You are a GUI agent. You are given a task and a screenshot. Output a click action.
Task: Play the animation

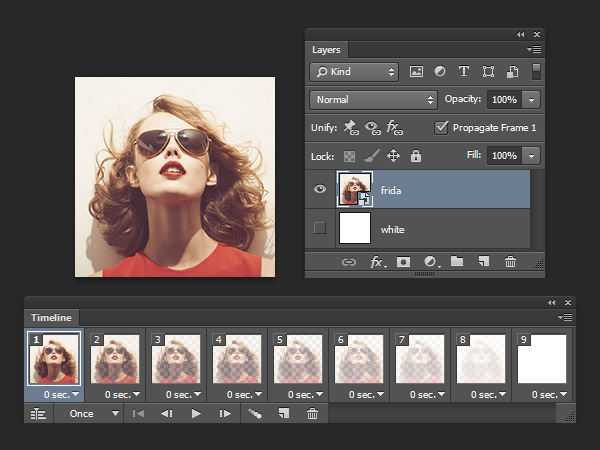click(x=196, y=413)
